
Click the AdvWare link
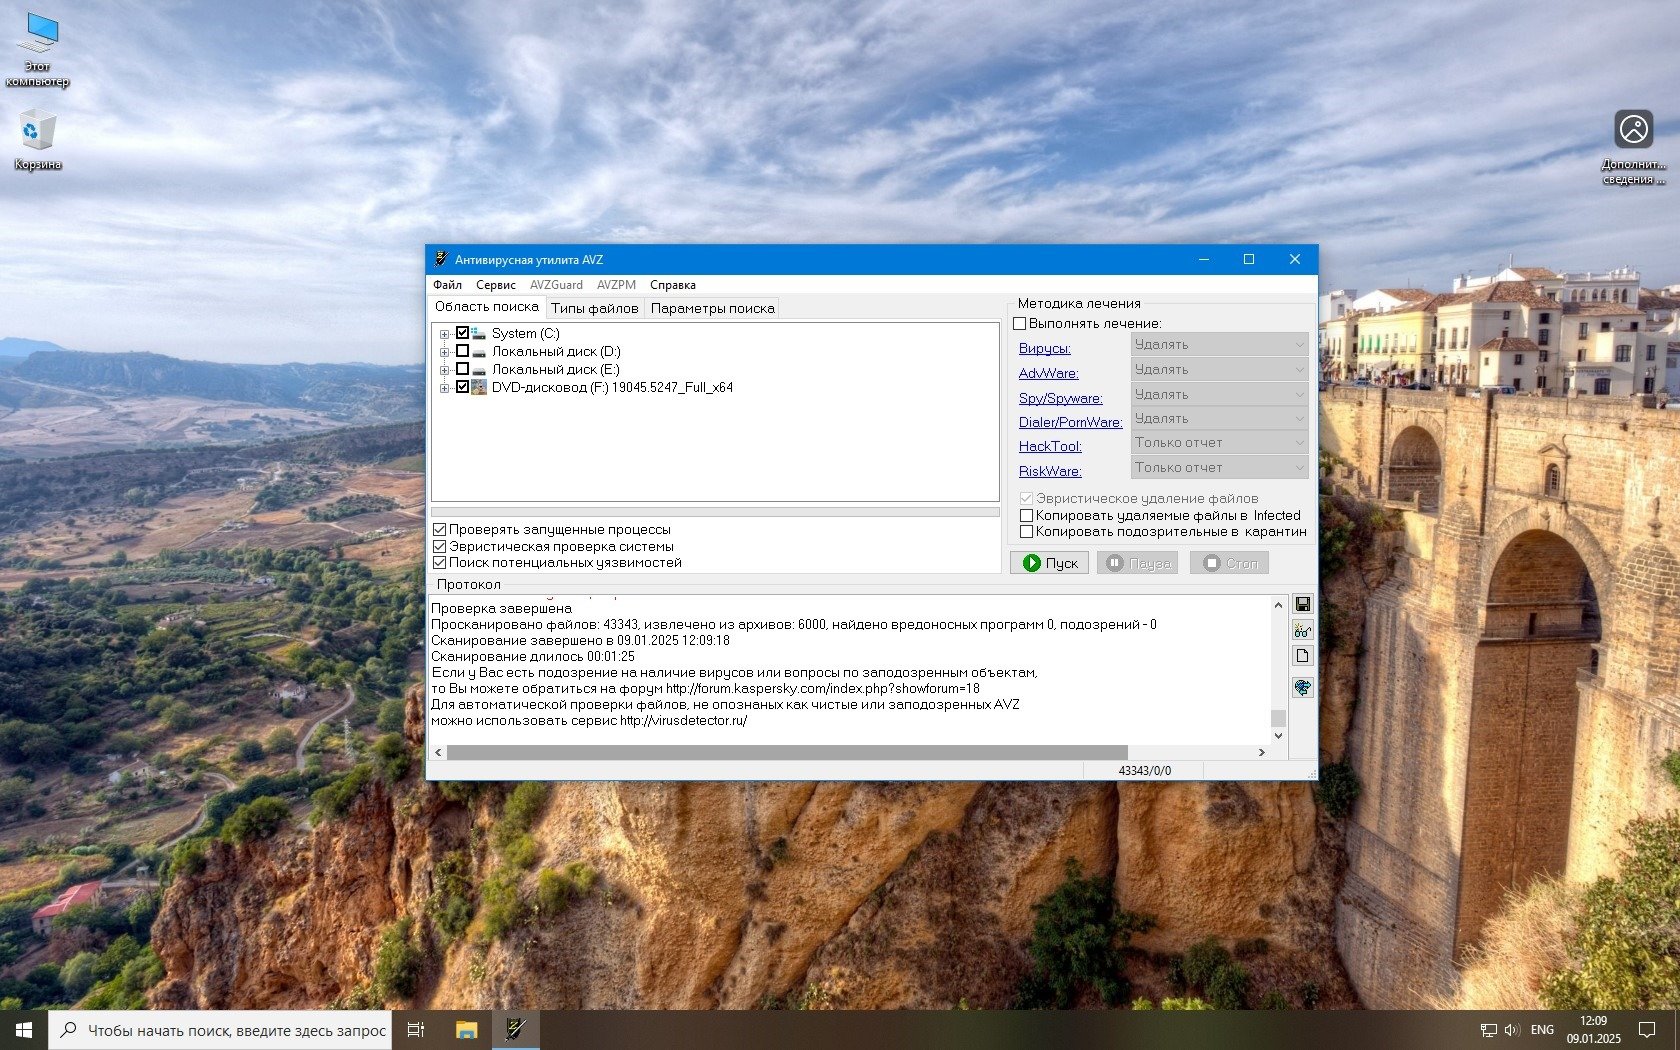(x=1049, y=373)
